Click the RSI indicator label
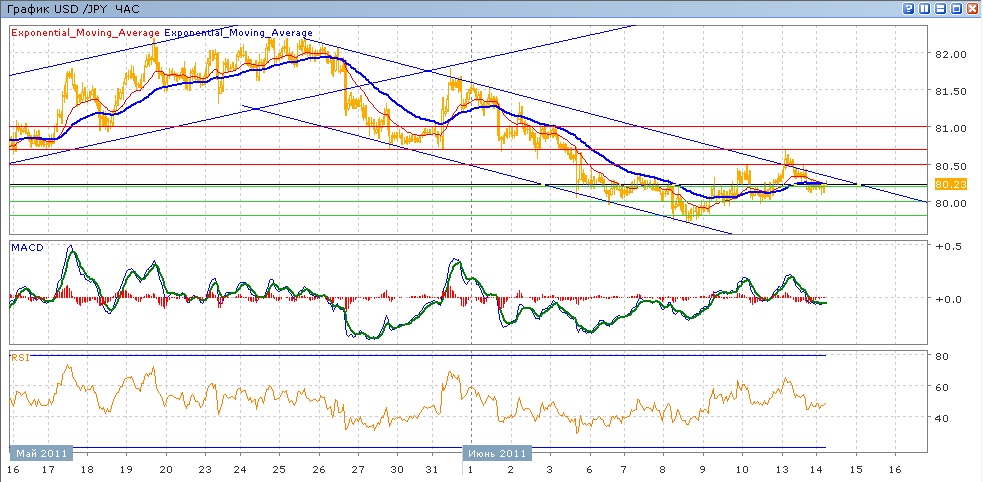 [19, 357]
